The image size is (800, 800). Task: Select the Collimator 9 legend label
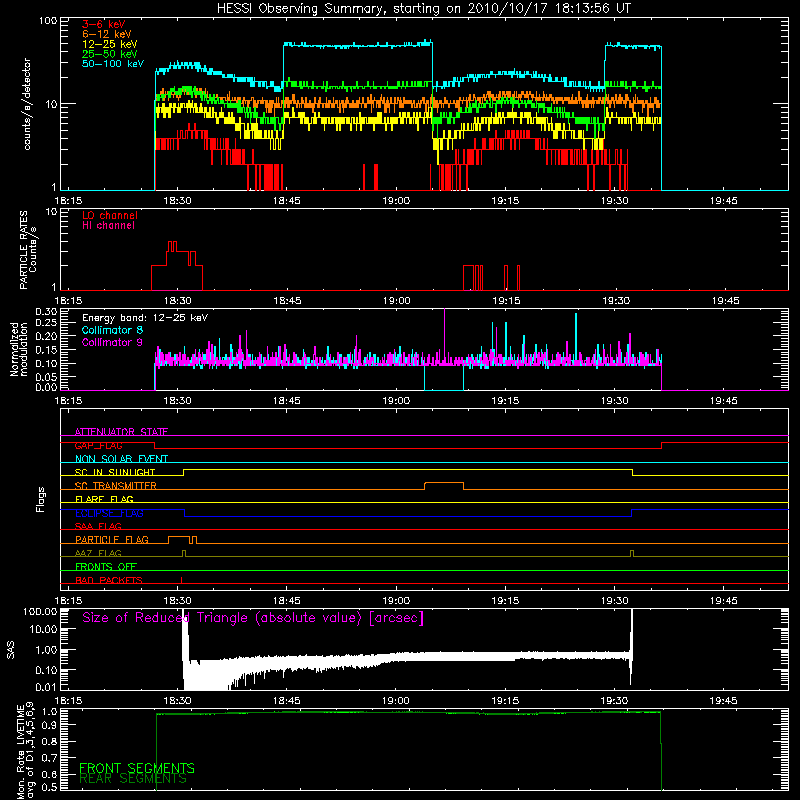point(112,342)
